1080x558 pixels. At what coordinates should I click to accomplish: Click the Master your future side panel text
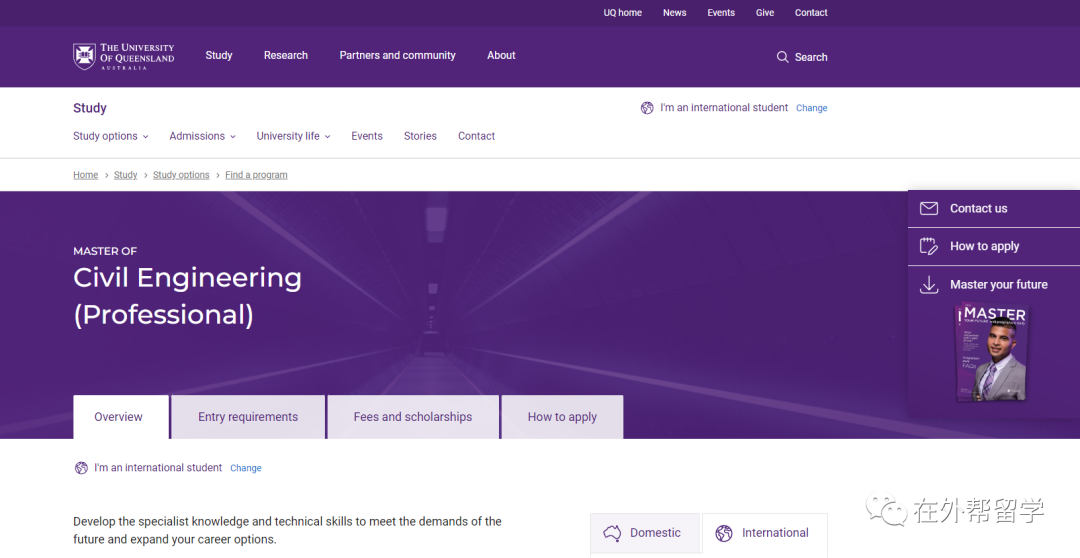999,285
